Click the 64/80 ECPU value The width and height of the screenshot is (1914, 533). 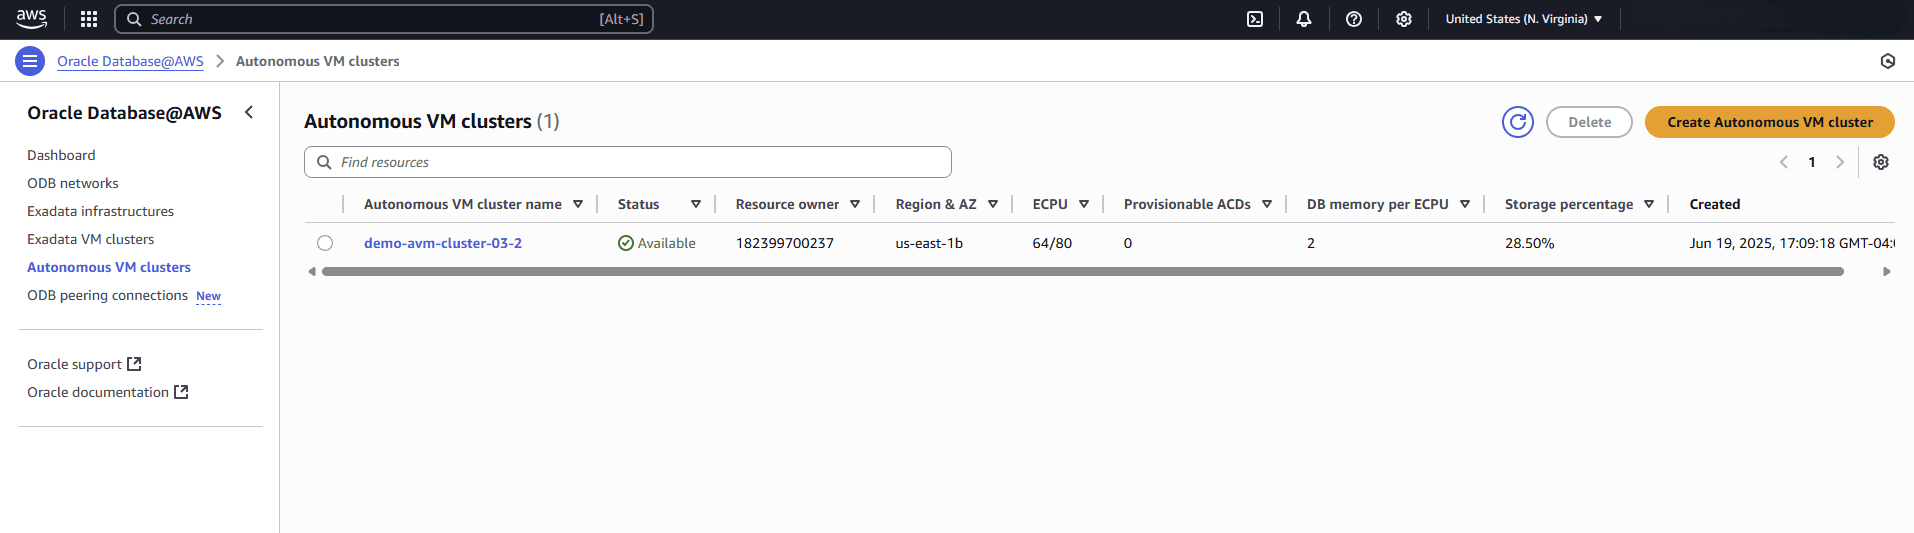[1052, 243]
